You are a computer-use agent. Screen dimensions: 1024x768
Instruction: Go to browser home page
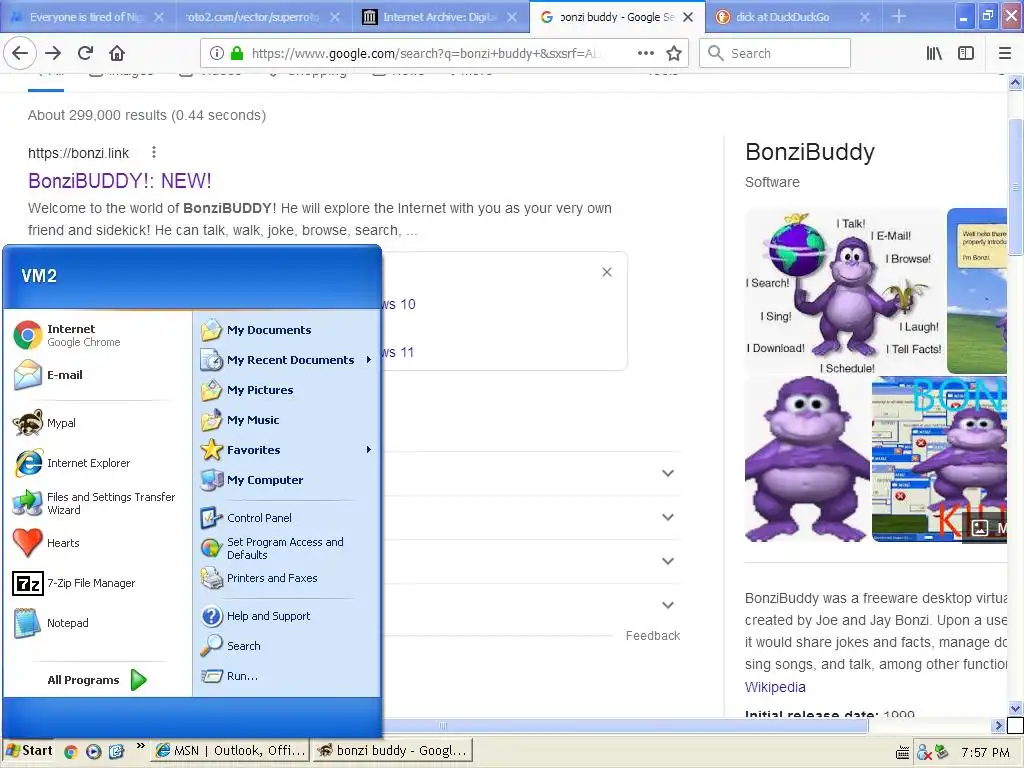pyautogui.click(x=117, y=54)
